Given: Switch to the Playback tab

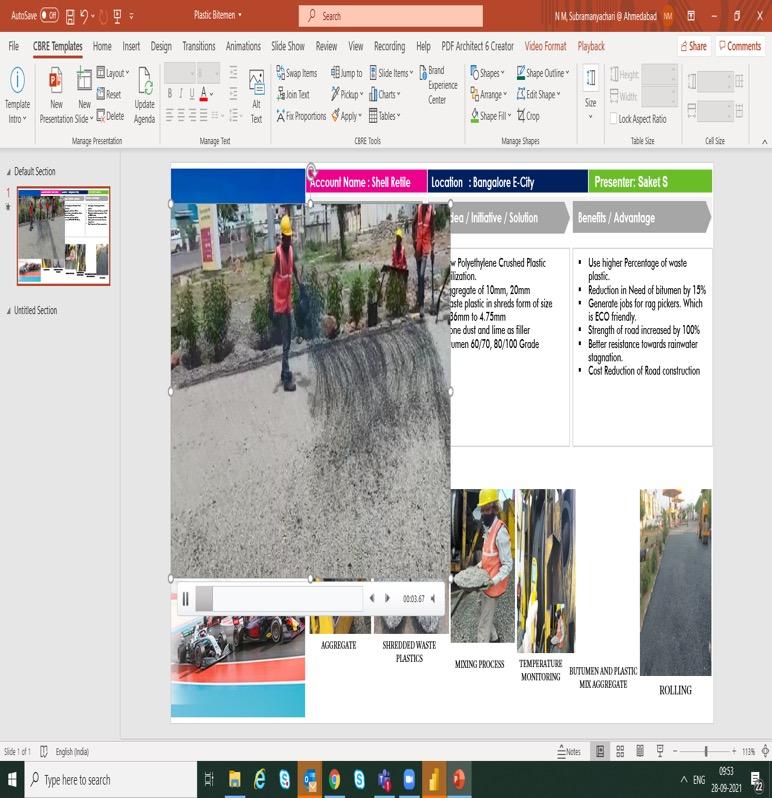Looking at the screenshot, I should coord(591,46).
